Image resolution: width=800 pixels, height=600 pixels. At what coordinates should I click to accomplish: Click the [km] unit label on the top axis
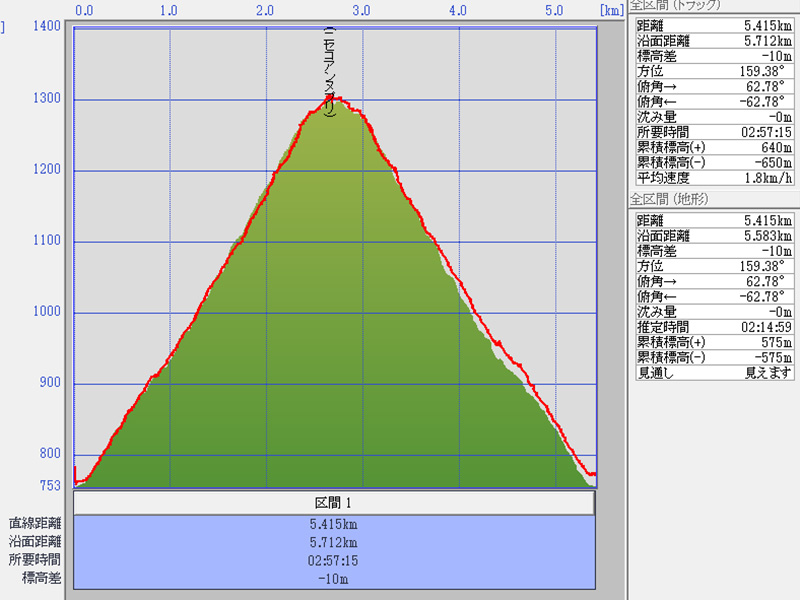coord(611,11)
